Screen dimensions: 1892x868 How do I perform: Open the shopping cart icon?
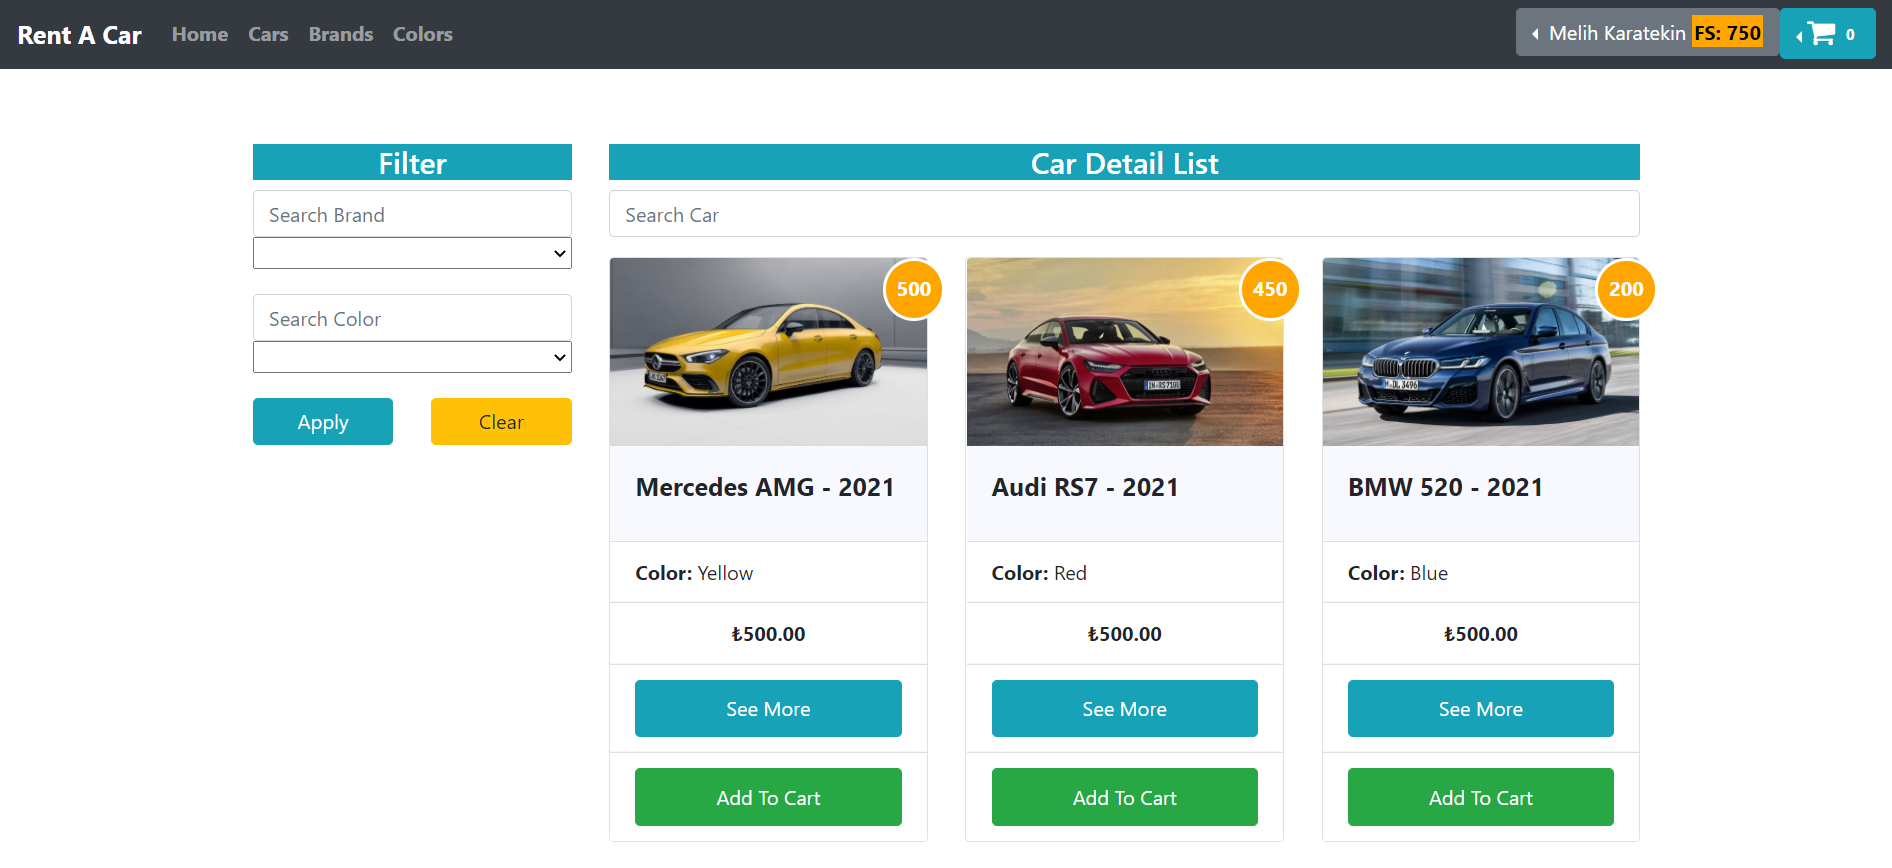1827,34
